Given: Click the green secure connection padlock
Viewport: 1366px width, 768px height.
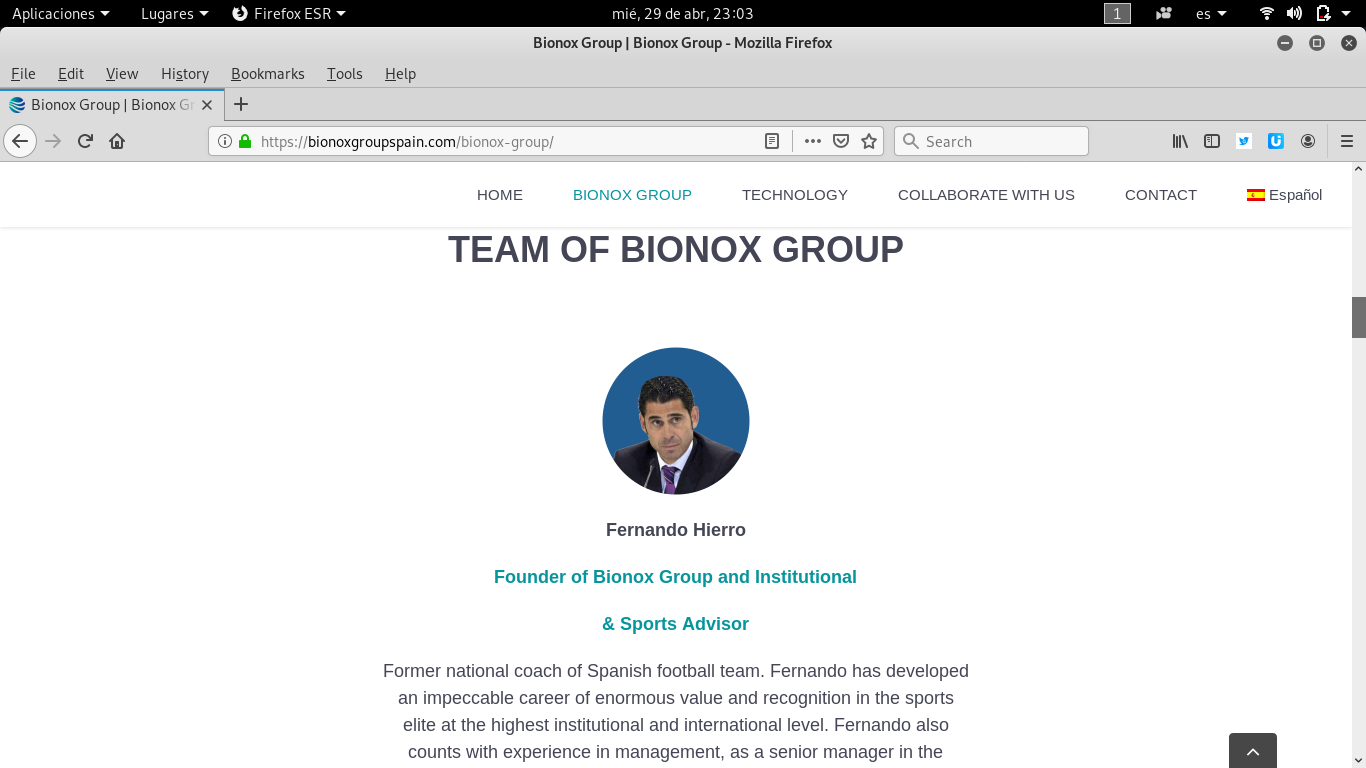Looking at the screenshot, I should point(245,141).
